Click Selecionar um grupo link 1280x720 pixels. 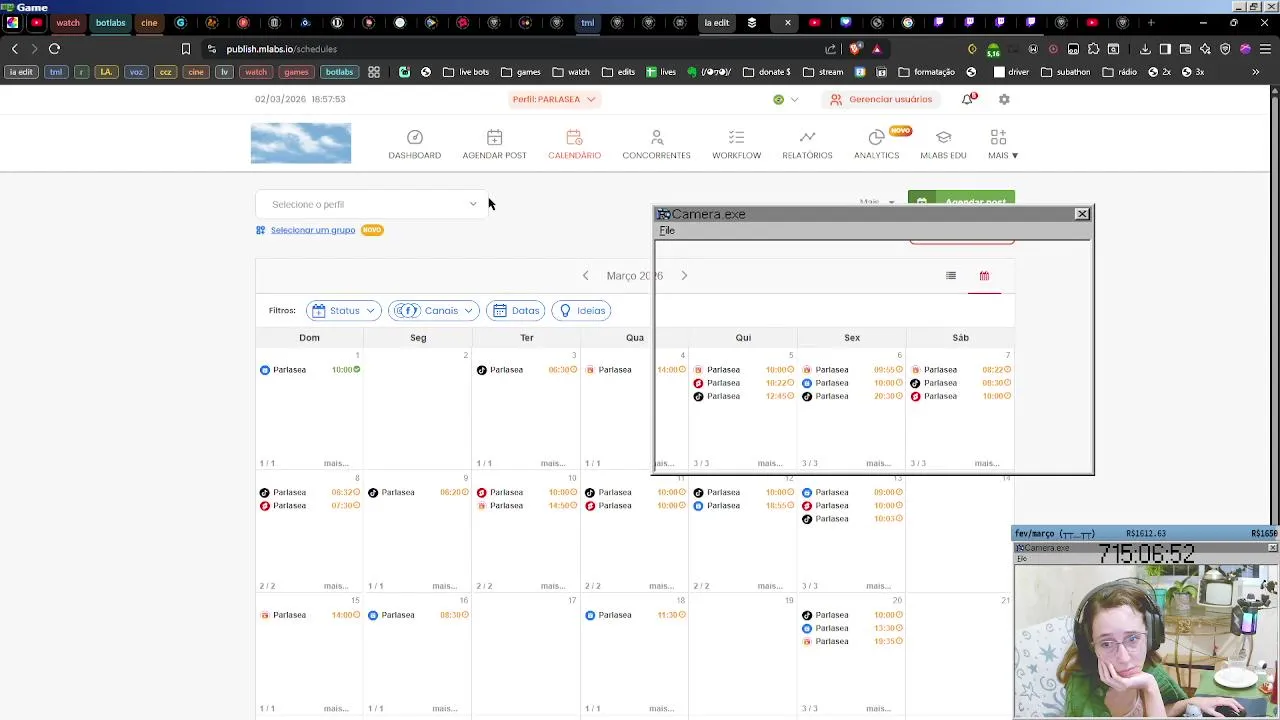(312, 230)
